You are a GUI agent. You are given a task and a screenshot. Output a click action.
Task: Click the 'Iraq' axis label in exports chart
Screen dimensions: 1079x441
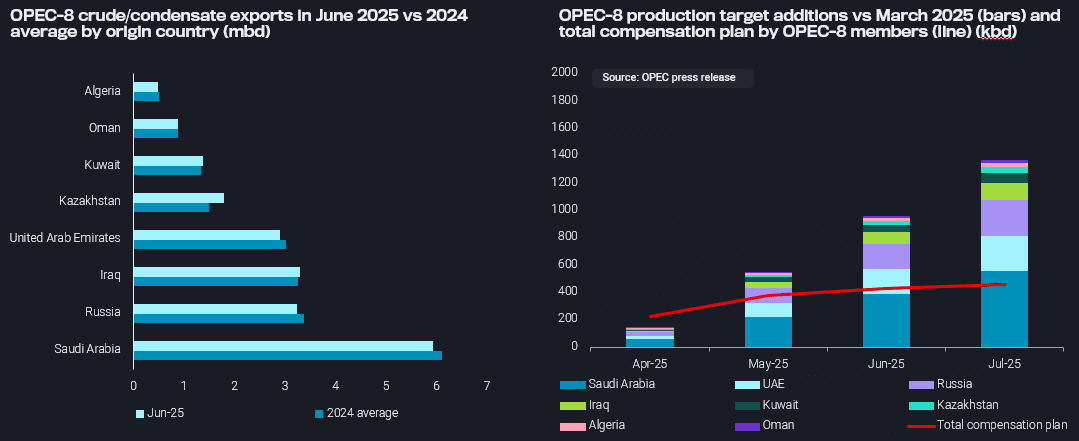pyautogui.click(x=110, y=275)
